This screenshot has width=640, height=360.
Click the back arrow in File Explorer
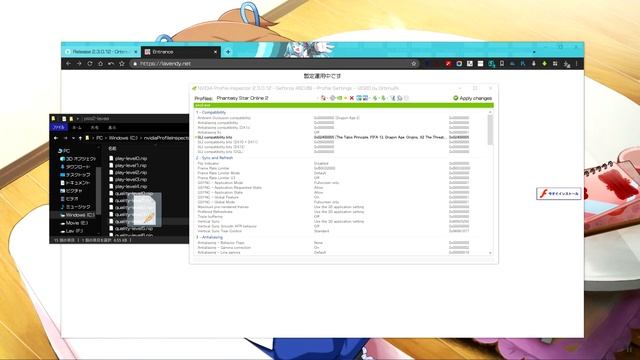[x=56, y=138]
